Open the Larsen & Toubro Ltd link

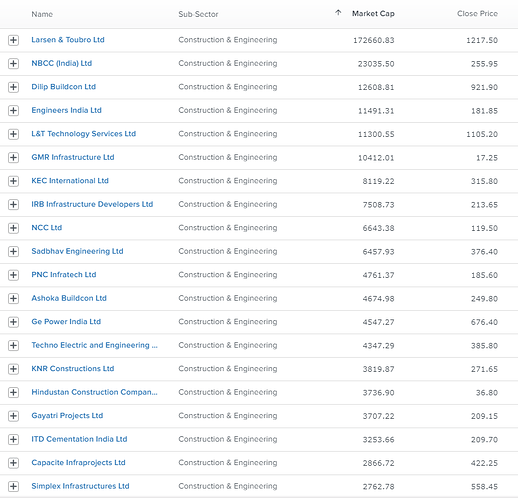pyautogui.click(x=68, y=40)
